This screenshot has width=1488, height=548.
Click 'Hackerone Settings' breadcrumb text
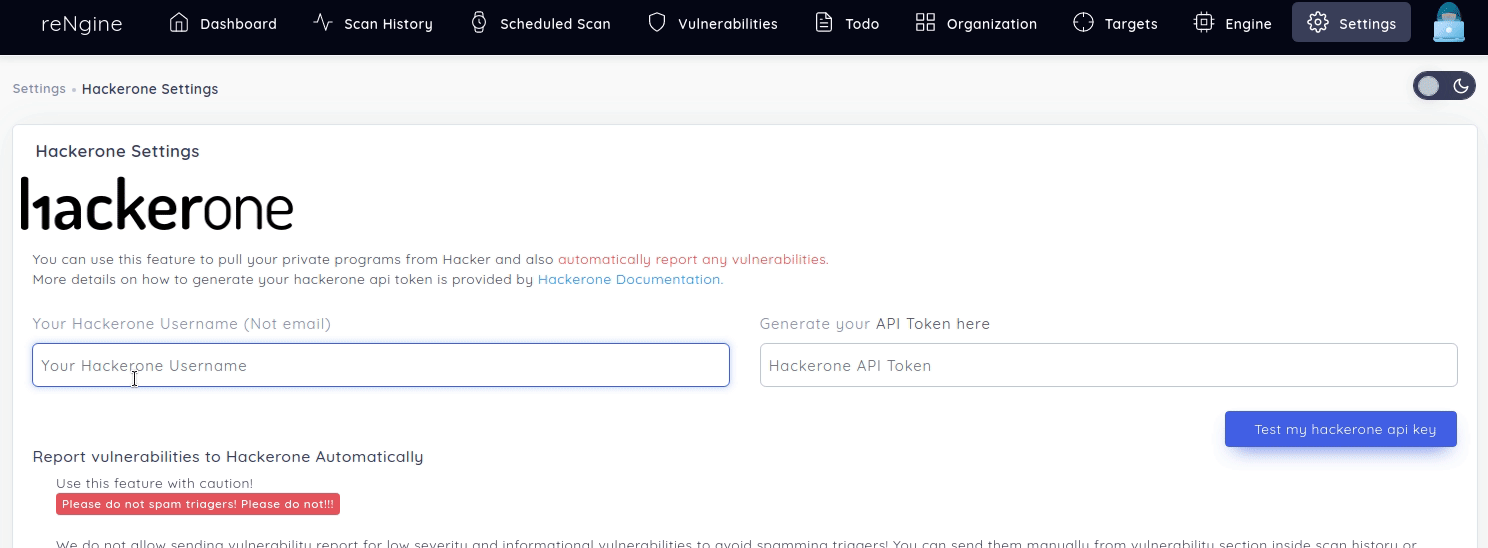coord(150,89)
